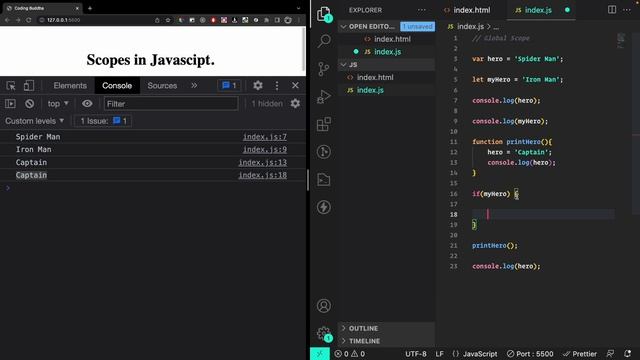Image resolution: width=640 pixels, height=360 pixels.
Task: Click the feedback icon in status bar
Action: pyautogui.click(x=610, y=353)
